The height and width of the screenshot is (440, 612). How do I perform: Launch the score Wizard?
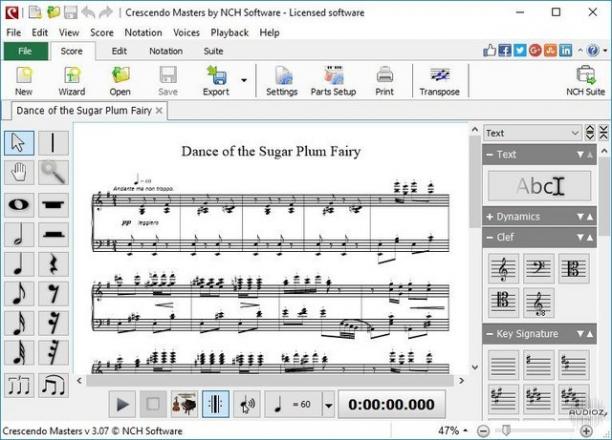(x=72, y=81)
